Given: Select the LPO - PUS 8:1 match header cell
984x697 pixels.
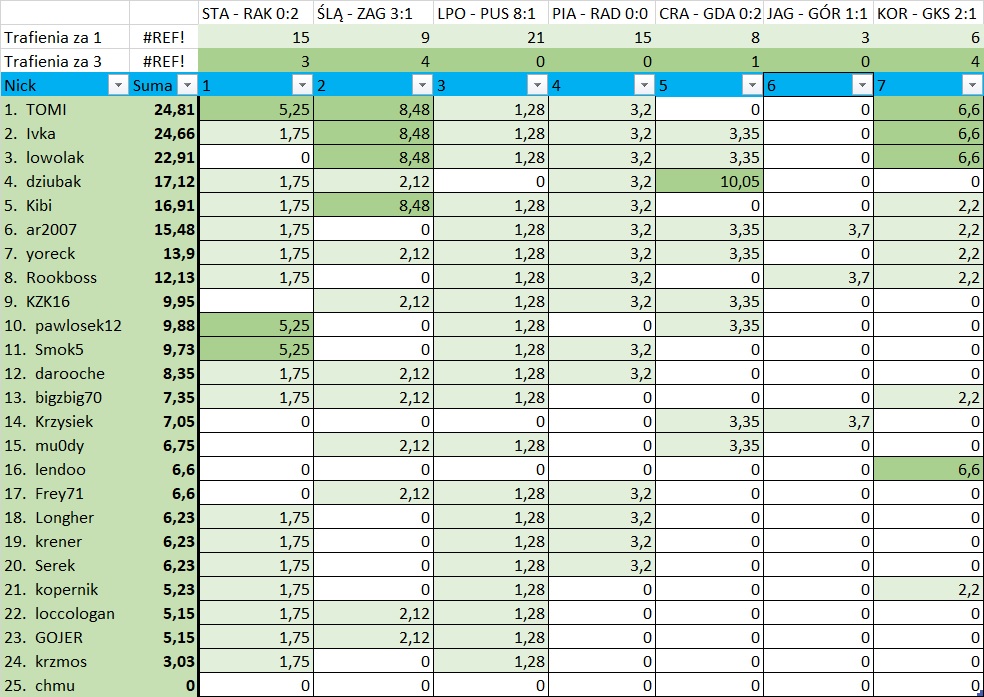Looking at the screenshot, I should click(490, 13).
